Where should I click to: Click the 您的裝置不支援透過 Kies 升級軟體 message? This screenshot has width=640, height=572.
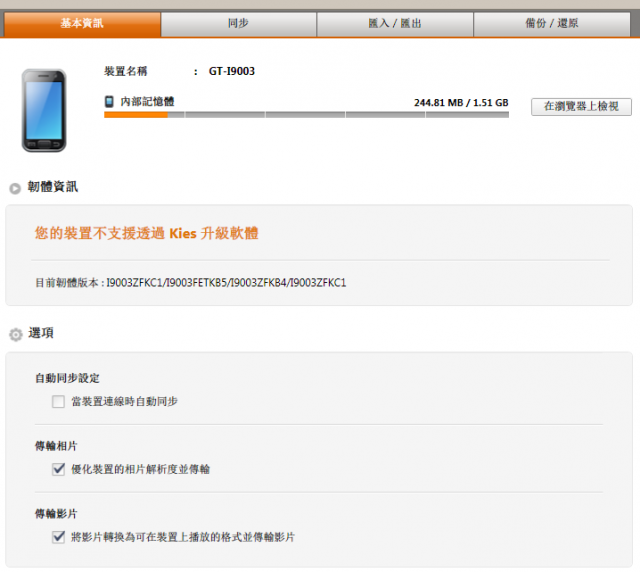tap(146, 233)
